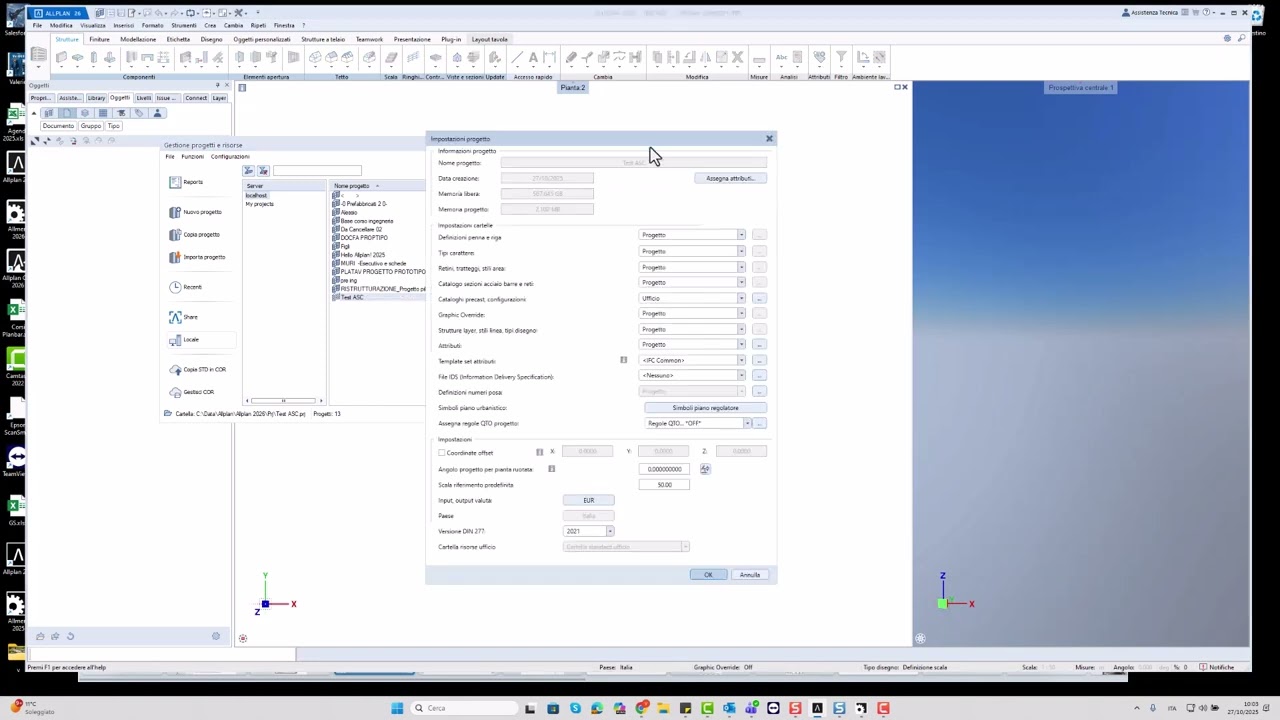Click the Gruppo button in Oggetti palette
The image size is (1280, 720).
91,126
